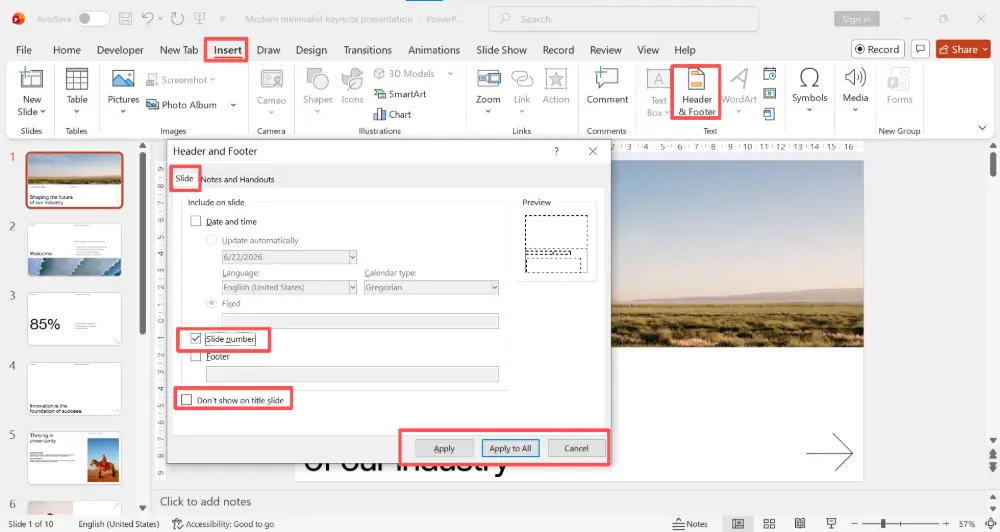
Task: Uncheck the Slide number checkbox
Action: (196, 339)
